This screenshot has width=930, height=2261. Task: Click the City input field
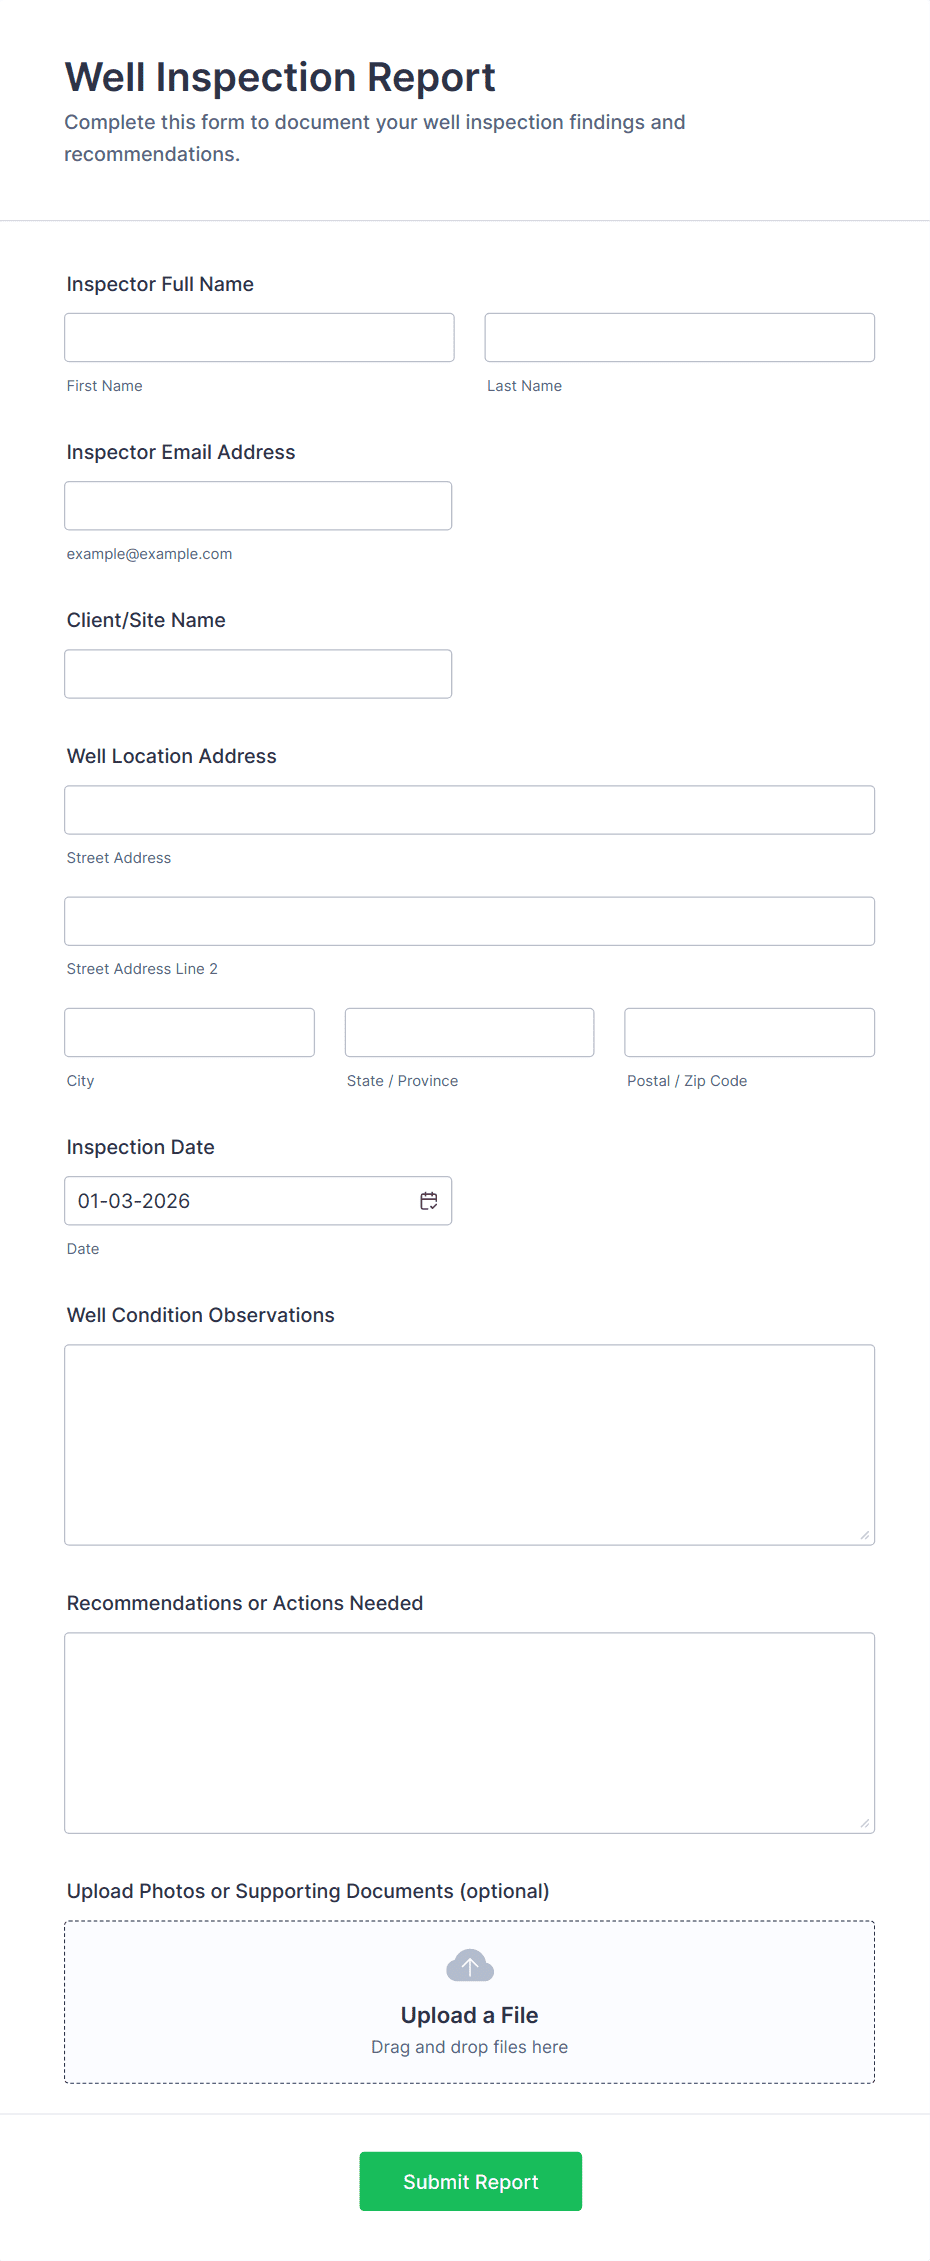tap(189, 1032)
